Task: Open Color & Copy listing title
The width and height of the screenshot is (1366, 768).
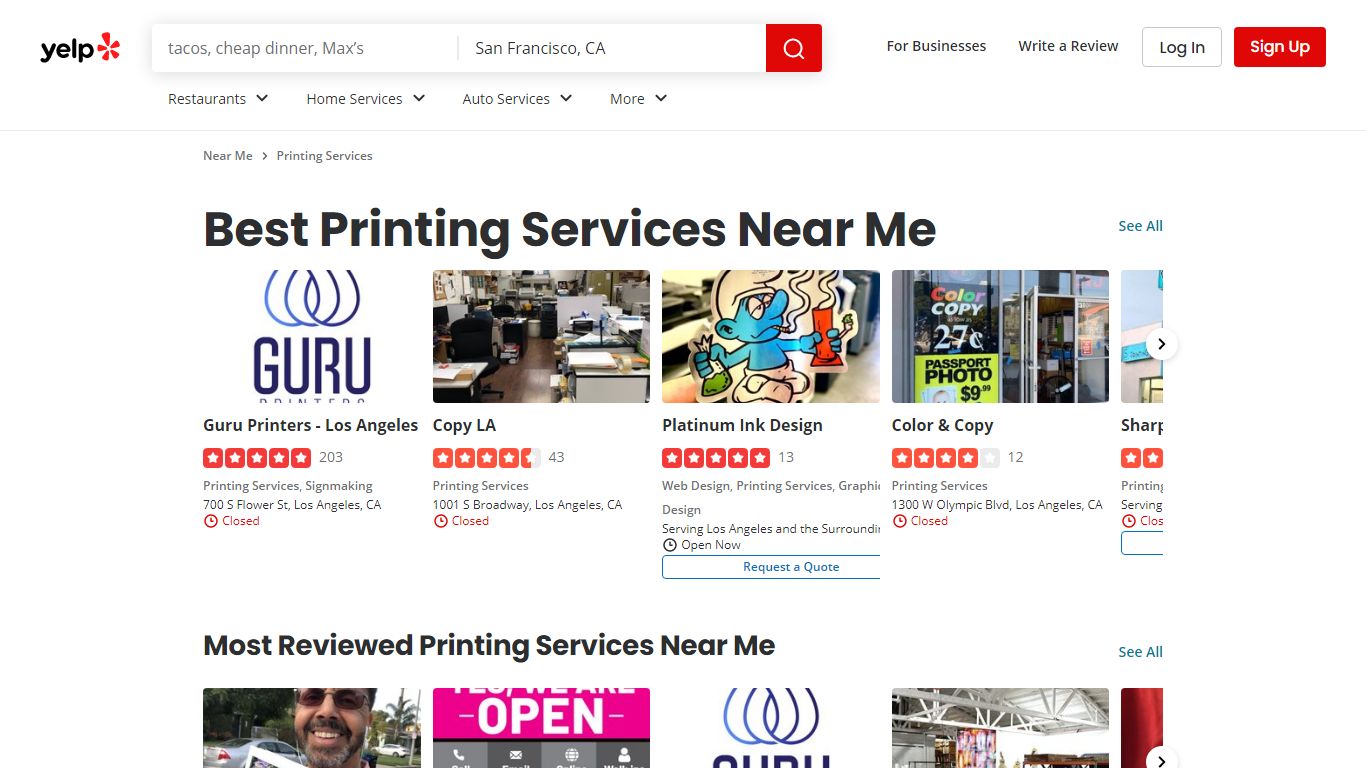Action: pyautogui.click(x=943, y=425)
